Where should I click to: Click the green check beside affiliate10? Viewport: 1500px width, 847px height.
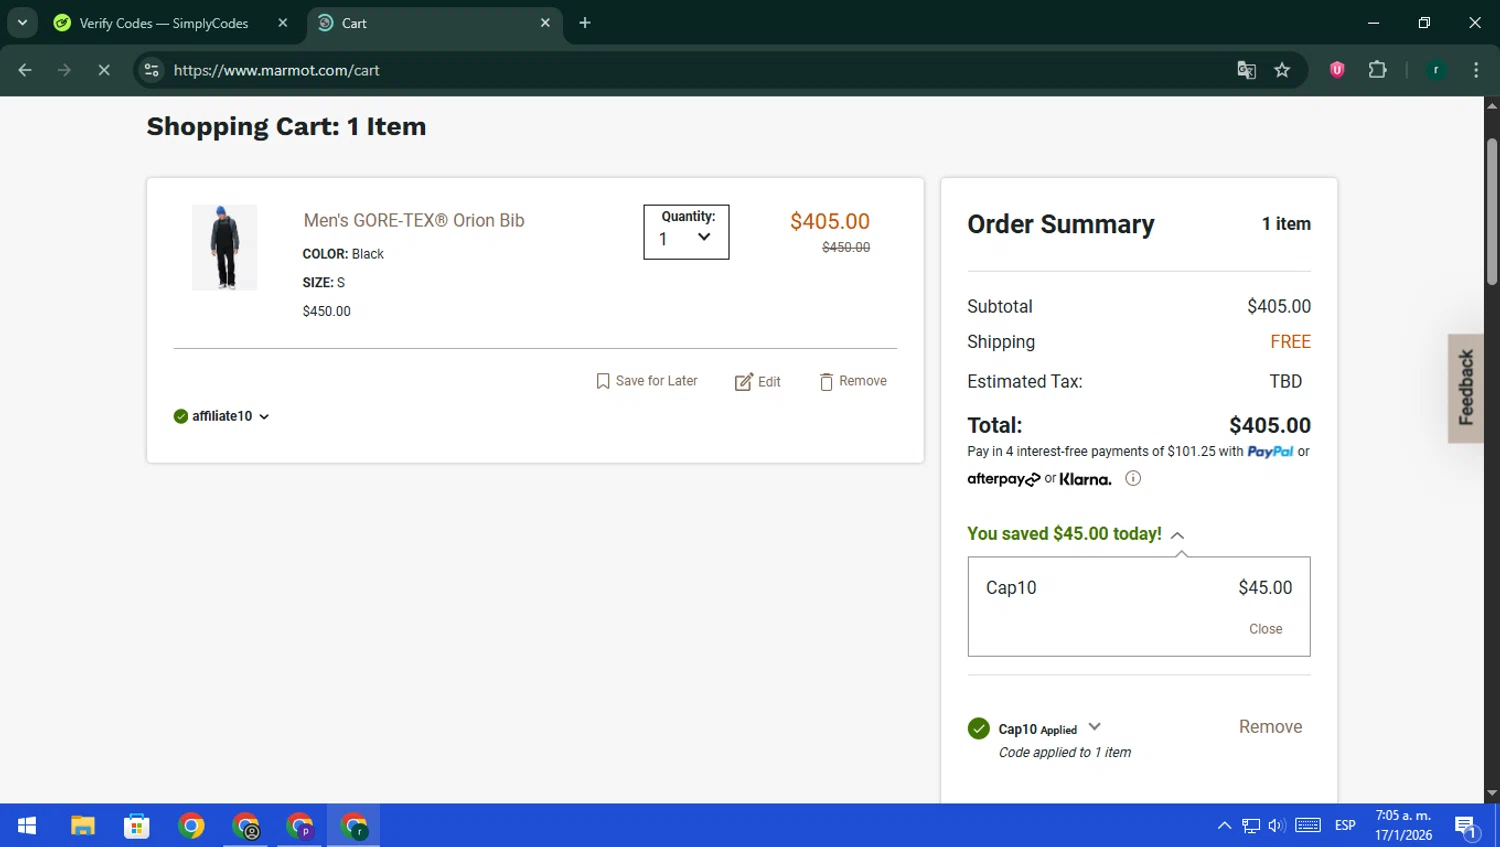[181, 416]
